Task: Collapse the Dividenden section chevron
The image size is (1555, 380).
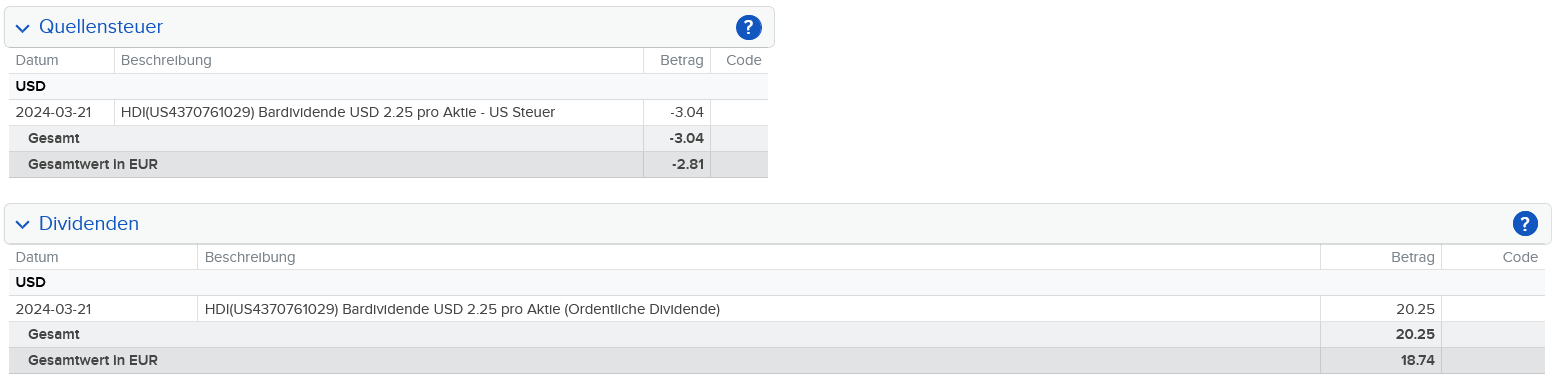Action: tap(23, 224)
